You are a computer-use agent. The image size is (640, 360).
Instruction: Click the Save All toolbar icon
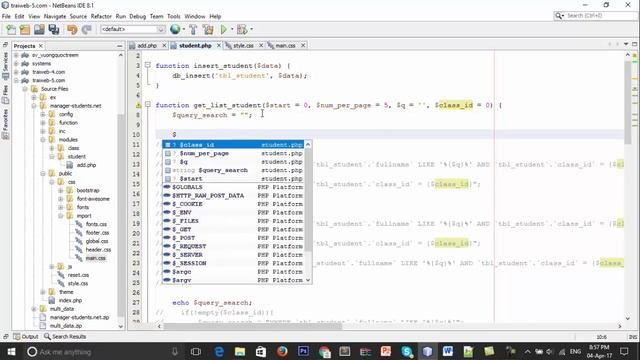point(54,29)
